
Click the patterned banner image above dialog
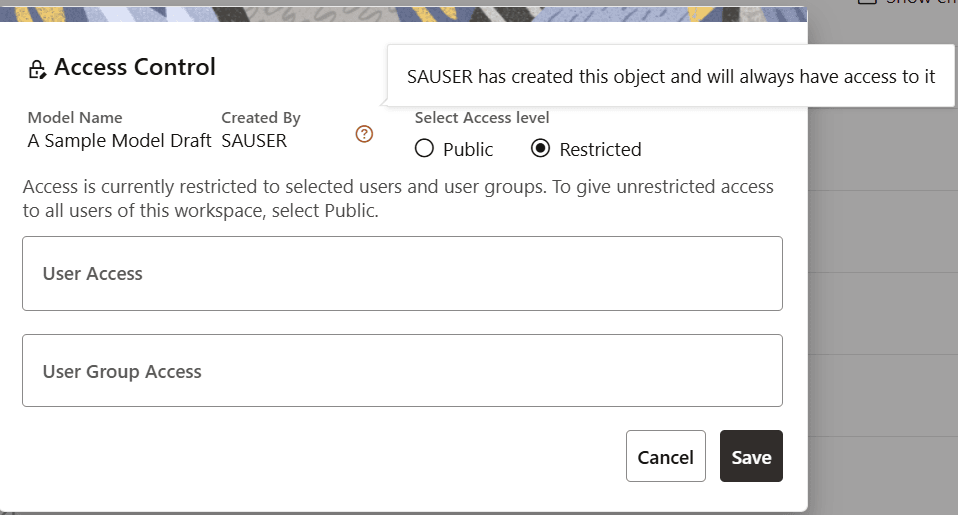pyautogui.click(x=400, y=10)
